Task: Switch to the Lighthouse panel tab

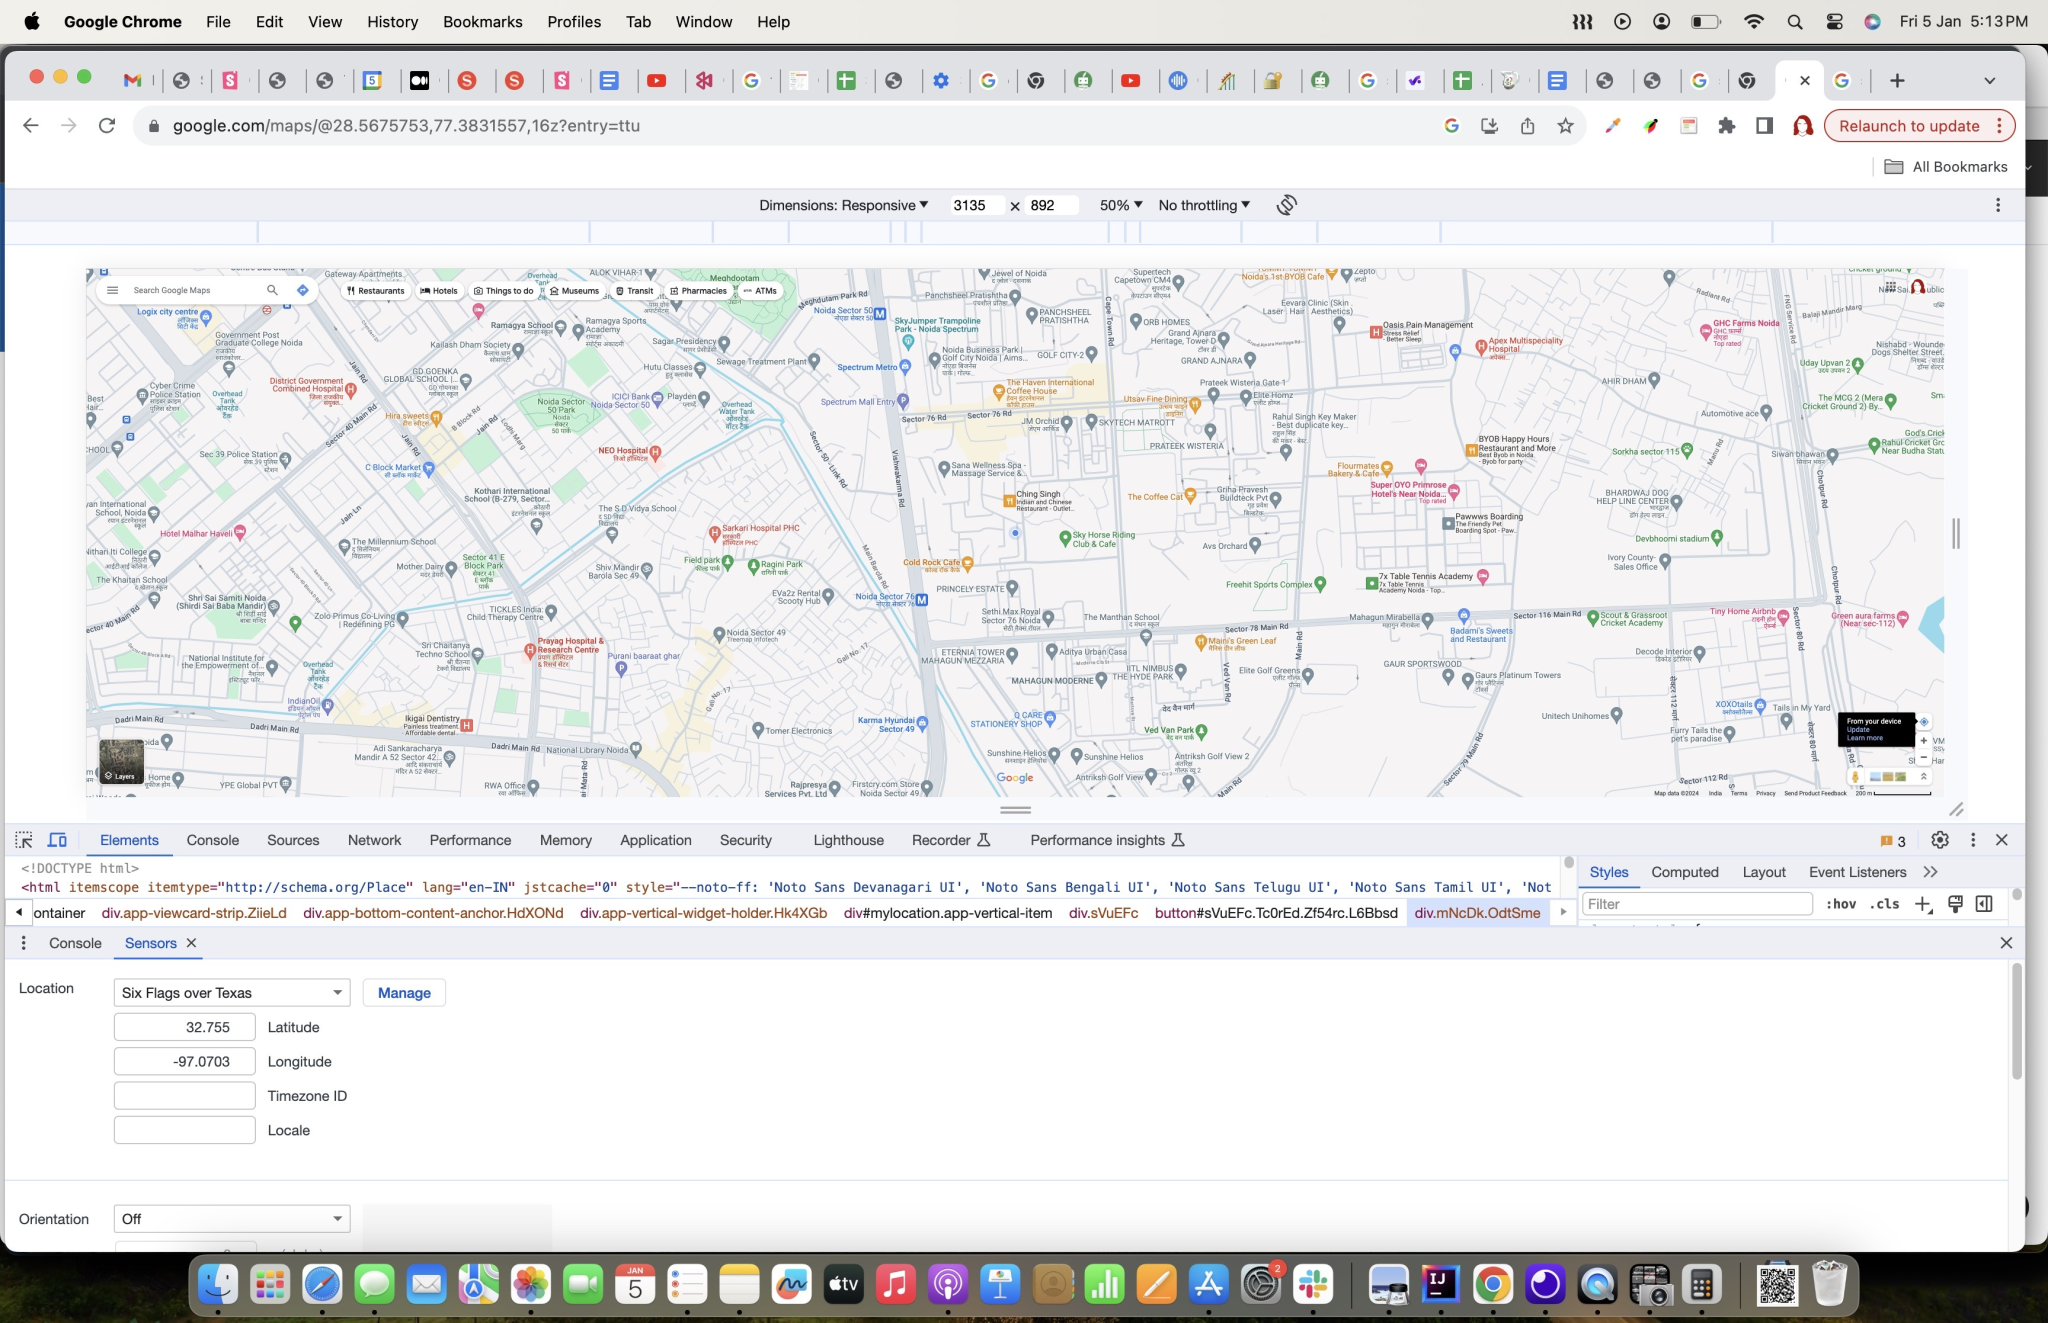Action: point(848,840)
